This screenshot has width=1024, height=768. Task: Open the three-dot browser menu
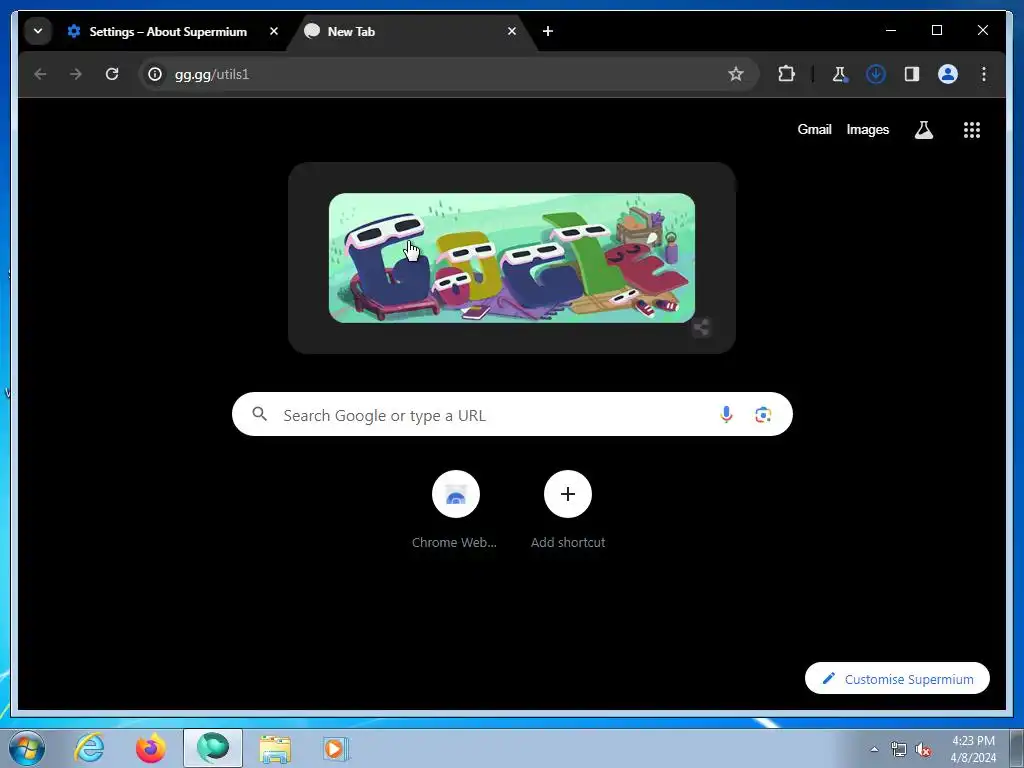tap(984, 74)
